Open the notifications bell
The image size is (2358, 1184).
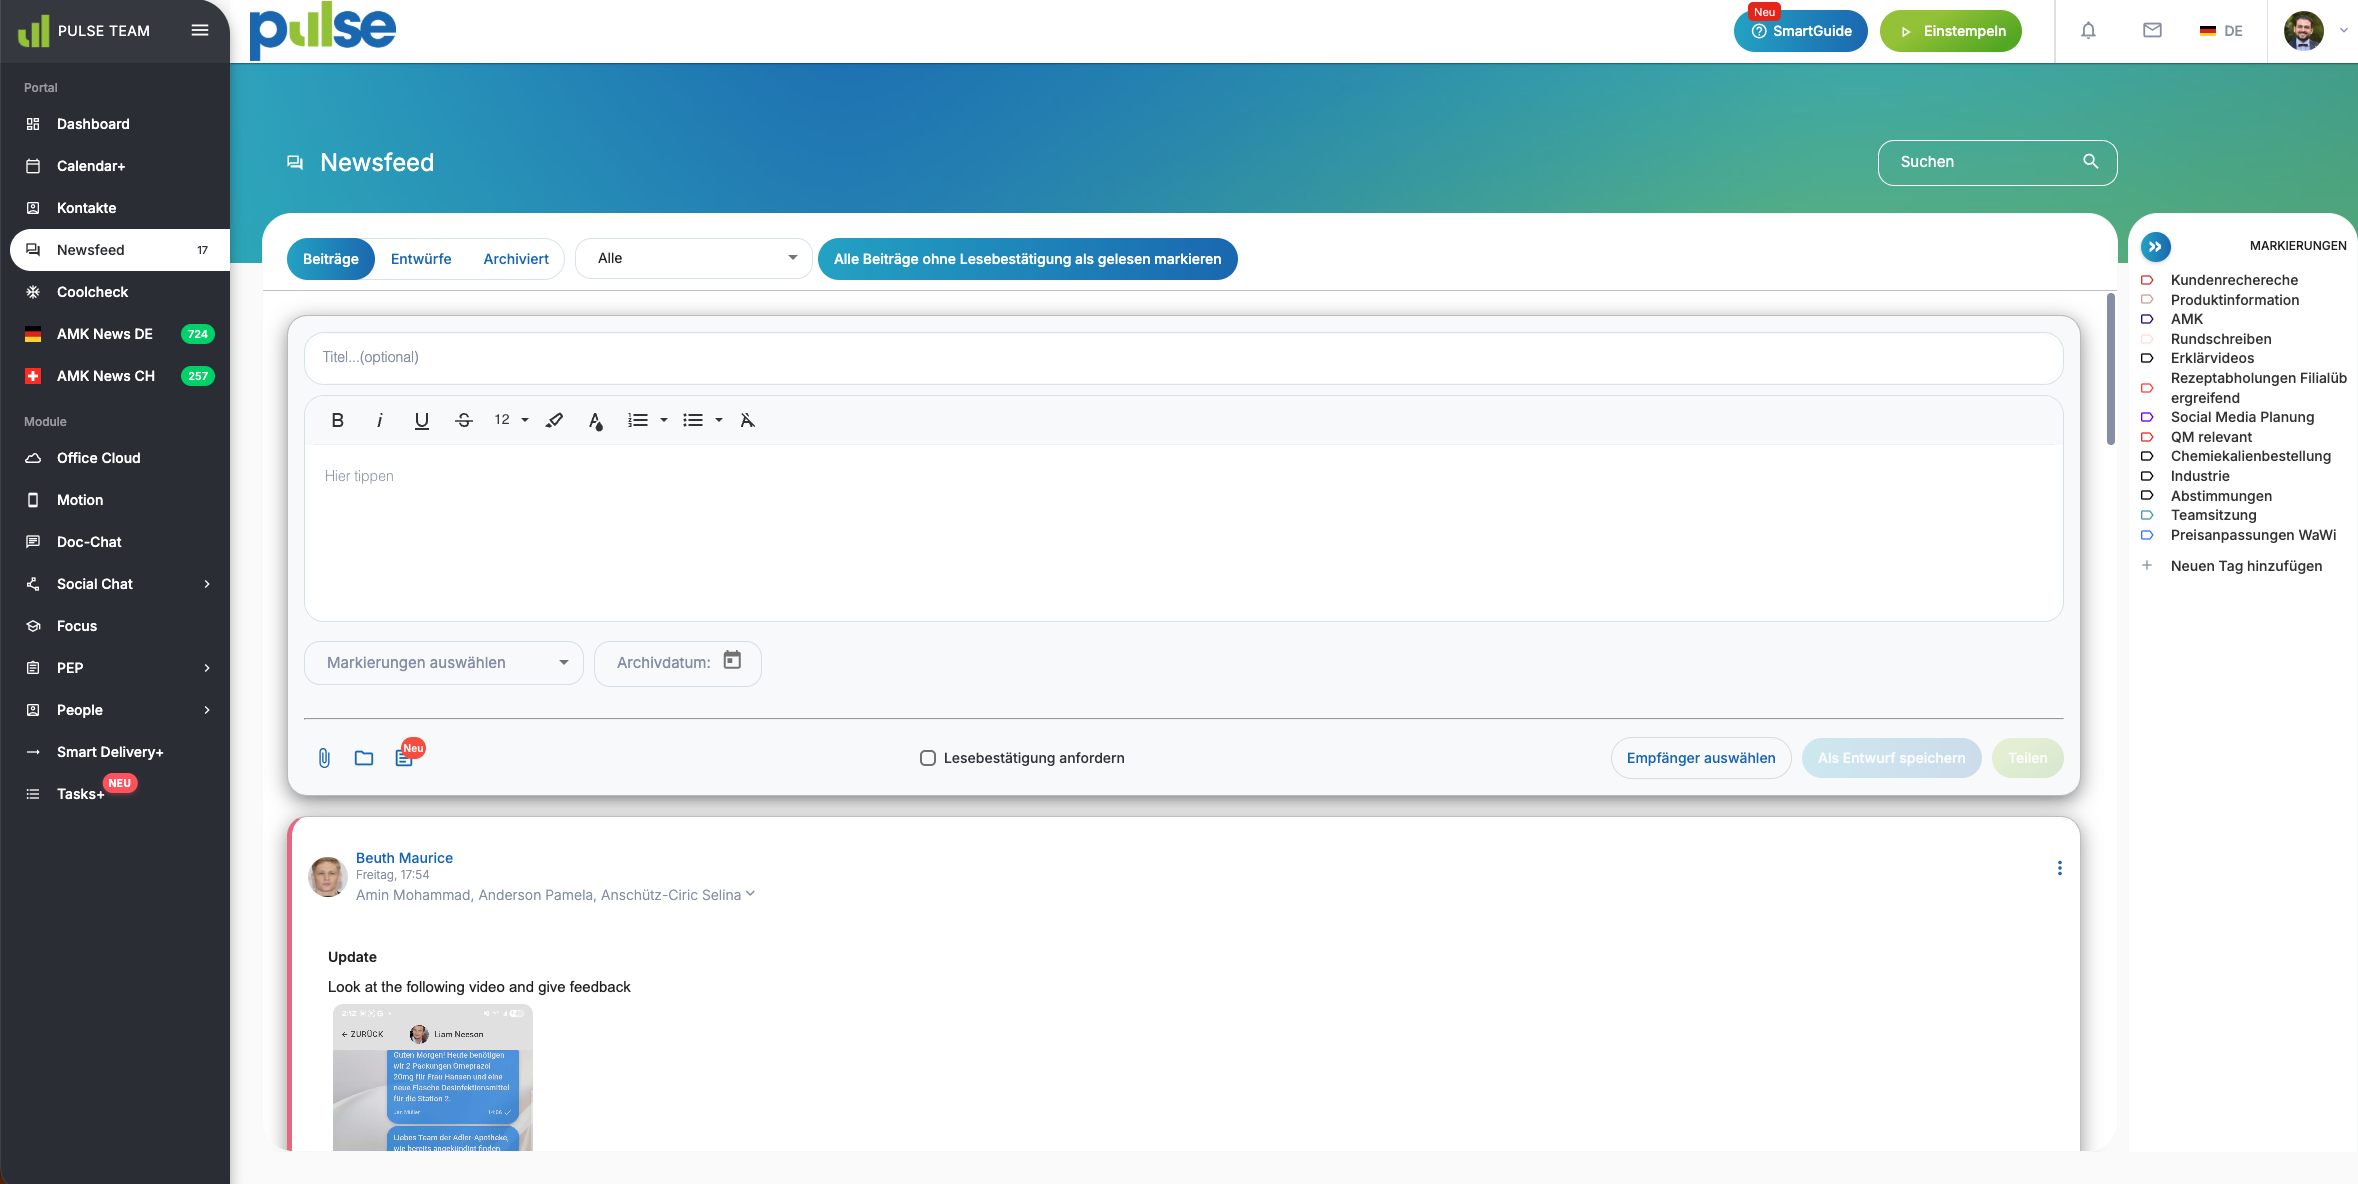click(2088, 31)
